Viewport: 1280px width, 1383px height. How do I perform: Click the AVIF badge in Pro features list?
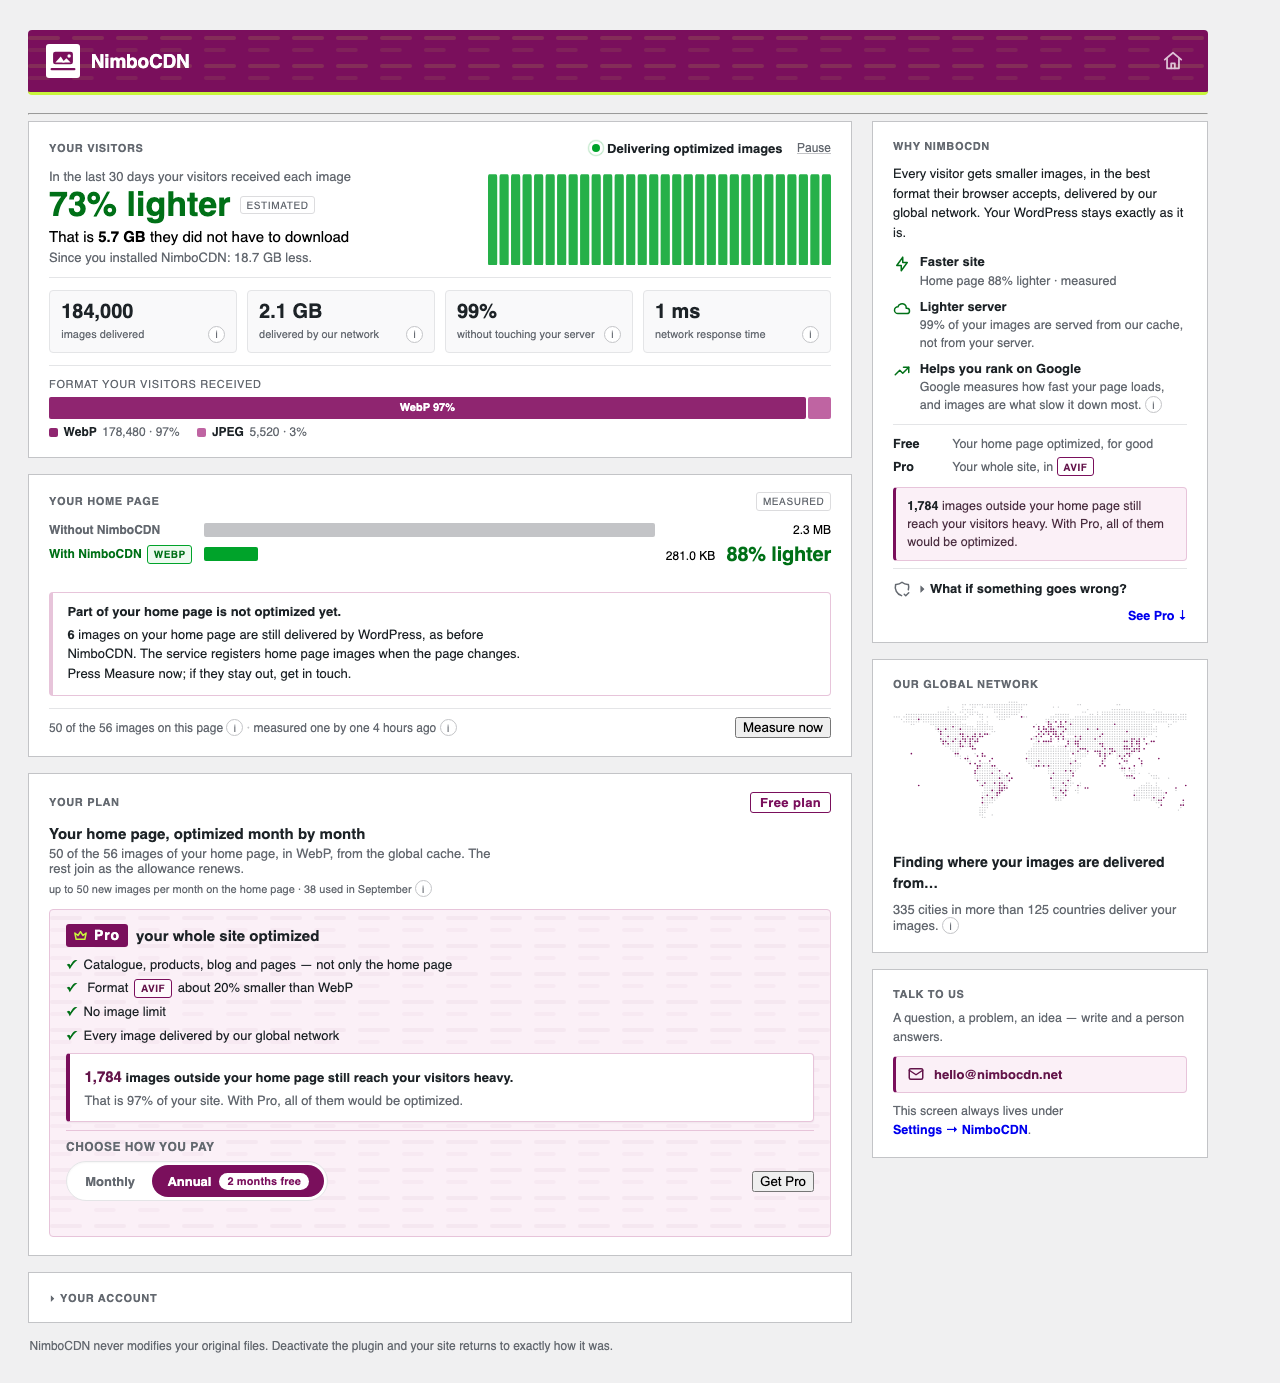pos(153,988)
